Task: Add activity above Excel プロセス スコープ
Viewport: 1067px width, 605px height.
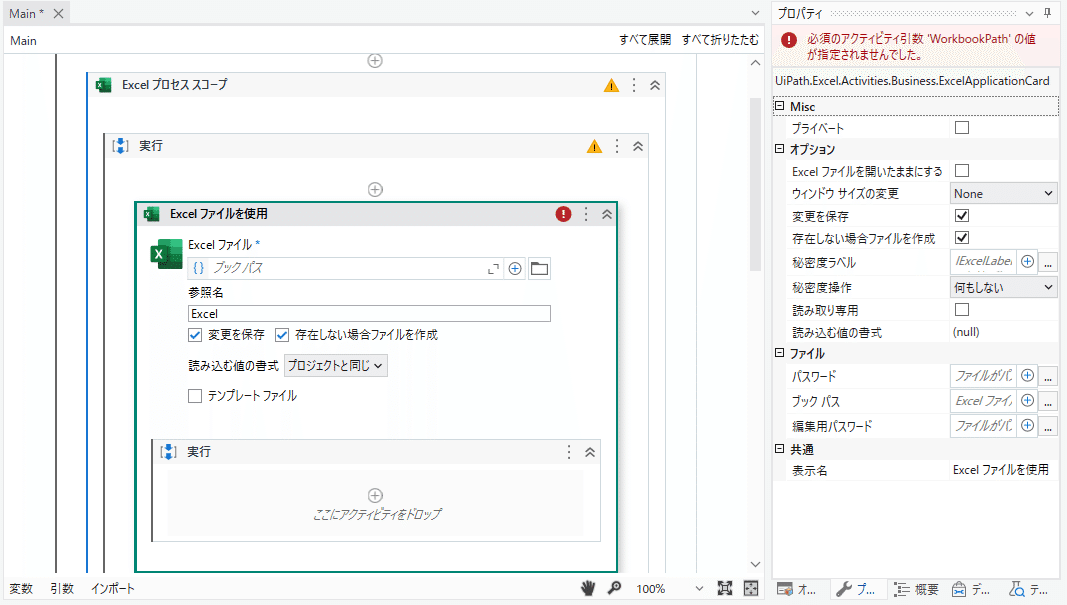Action: pyautogui.click(x=375, y=61)
